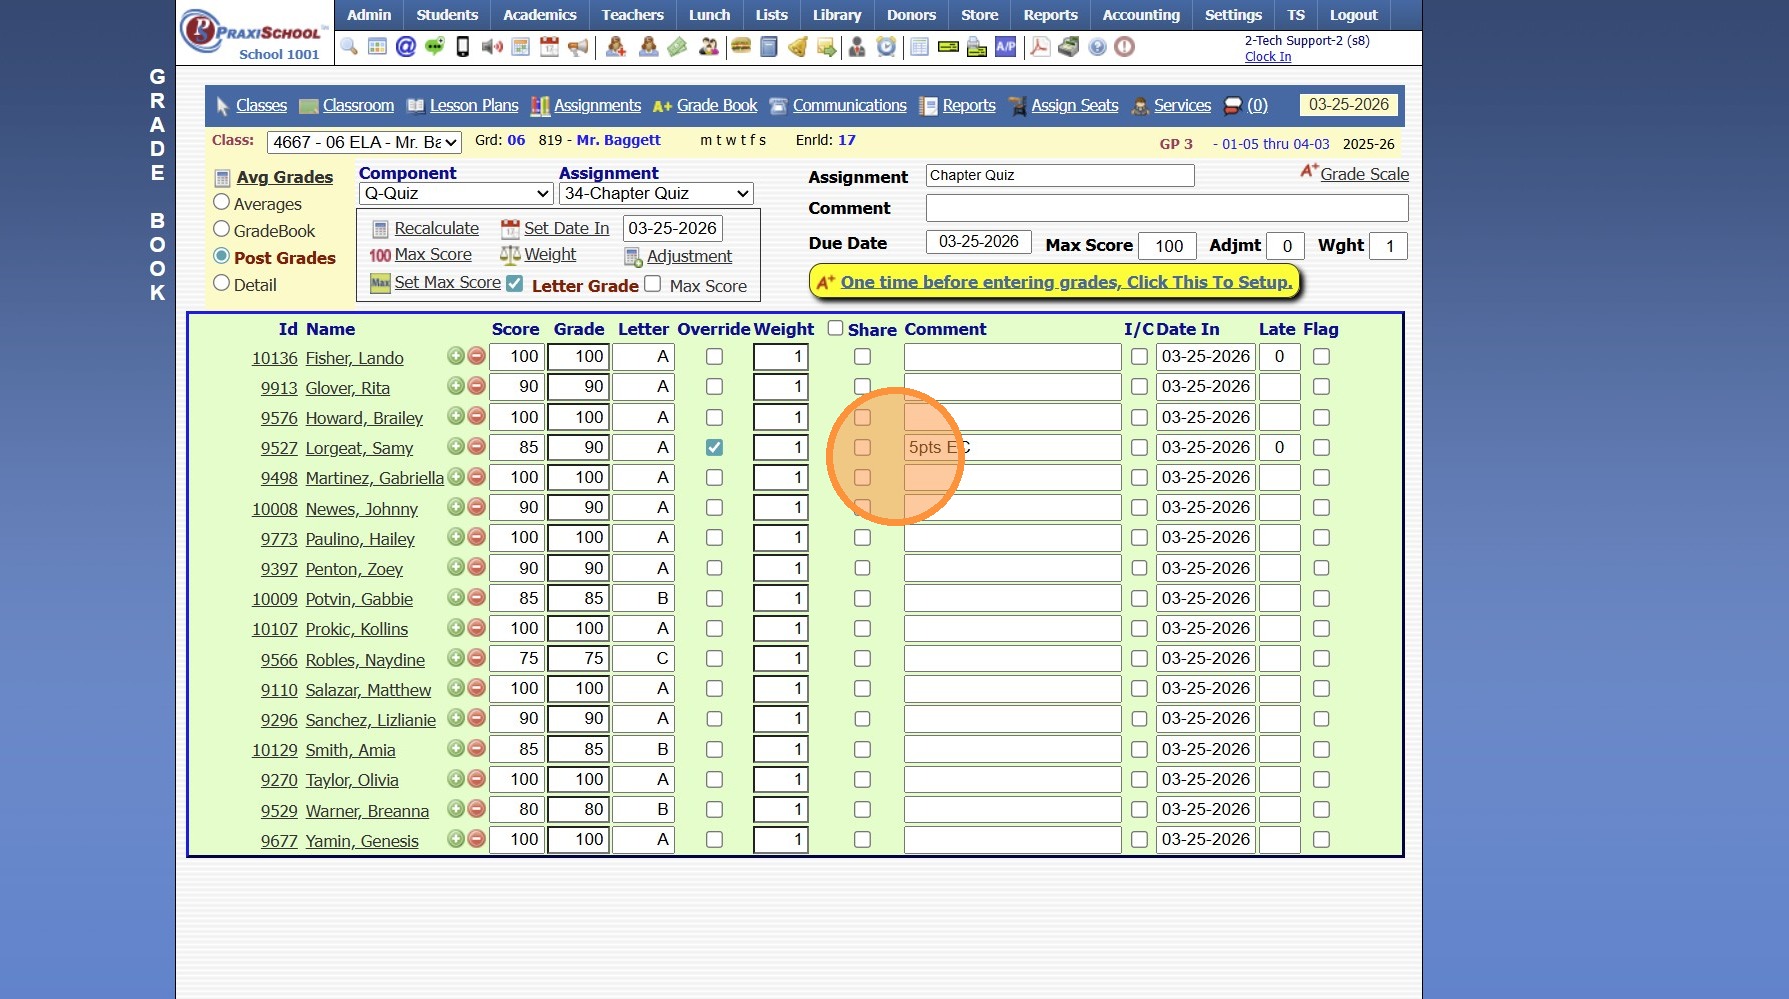Click the assignment Comment input field

click(1166, 208)
